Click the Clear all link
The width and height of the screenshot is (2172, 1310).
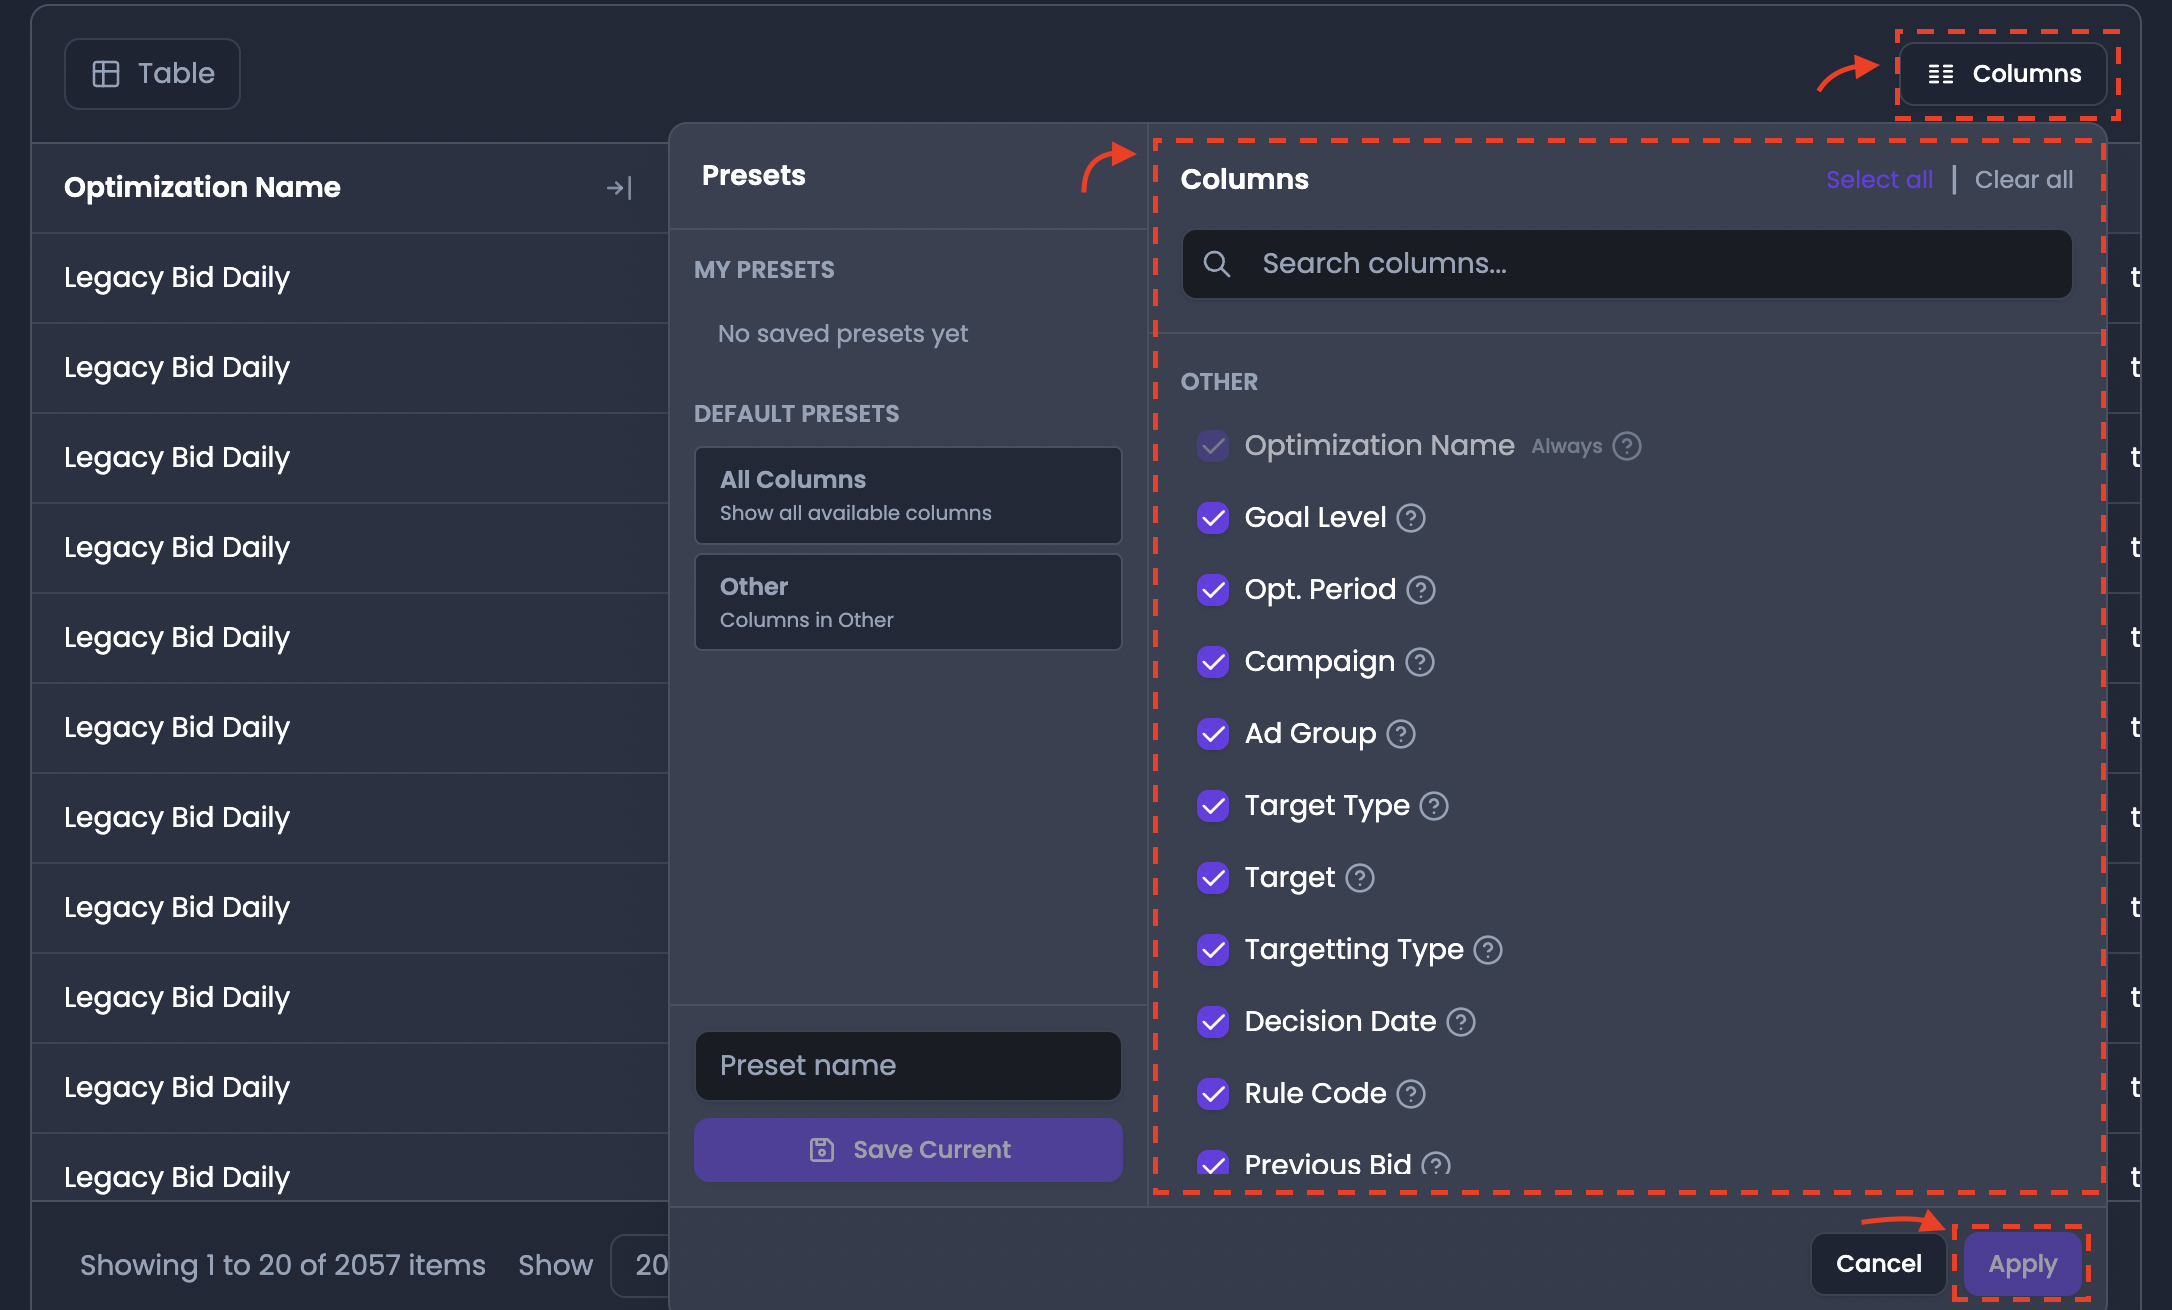click(2023, 180)
